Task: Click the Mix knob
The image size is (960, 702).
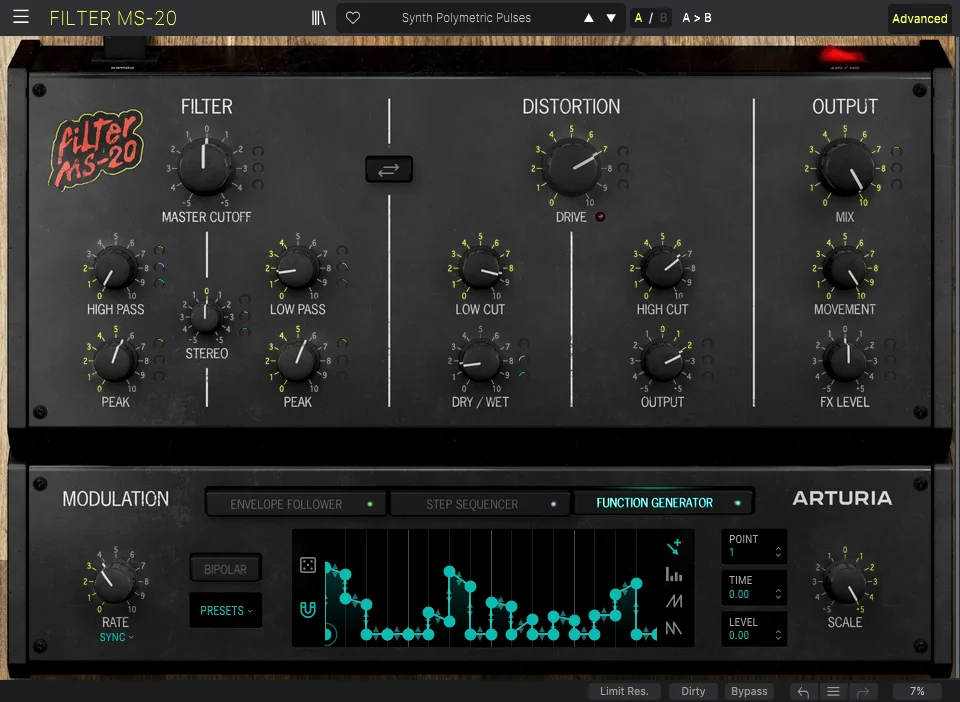Action: point(845,166)
